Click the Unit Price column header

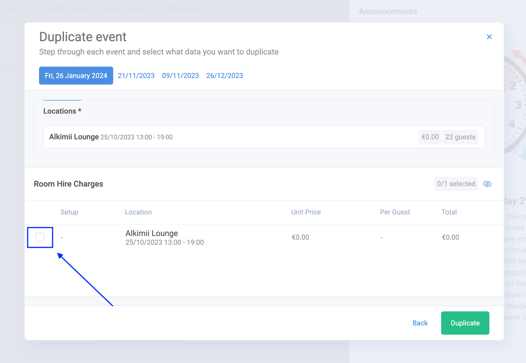[x=306, y=212]
